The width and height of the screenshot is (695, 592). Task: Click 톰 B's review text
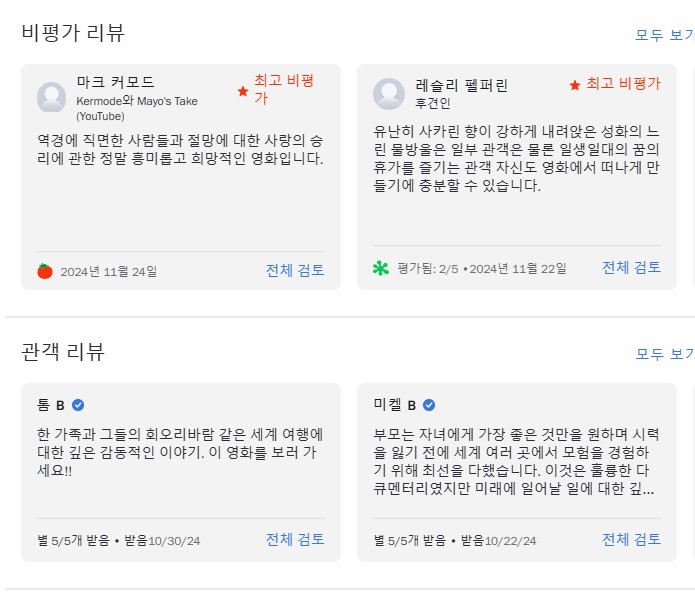[x=180, y=452]
